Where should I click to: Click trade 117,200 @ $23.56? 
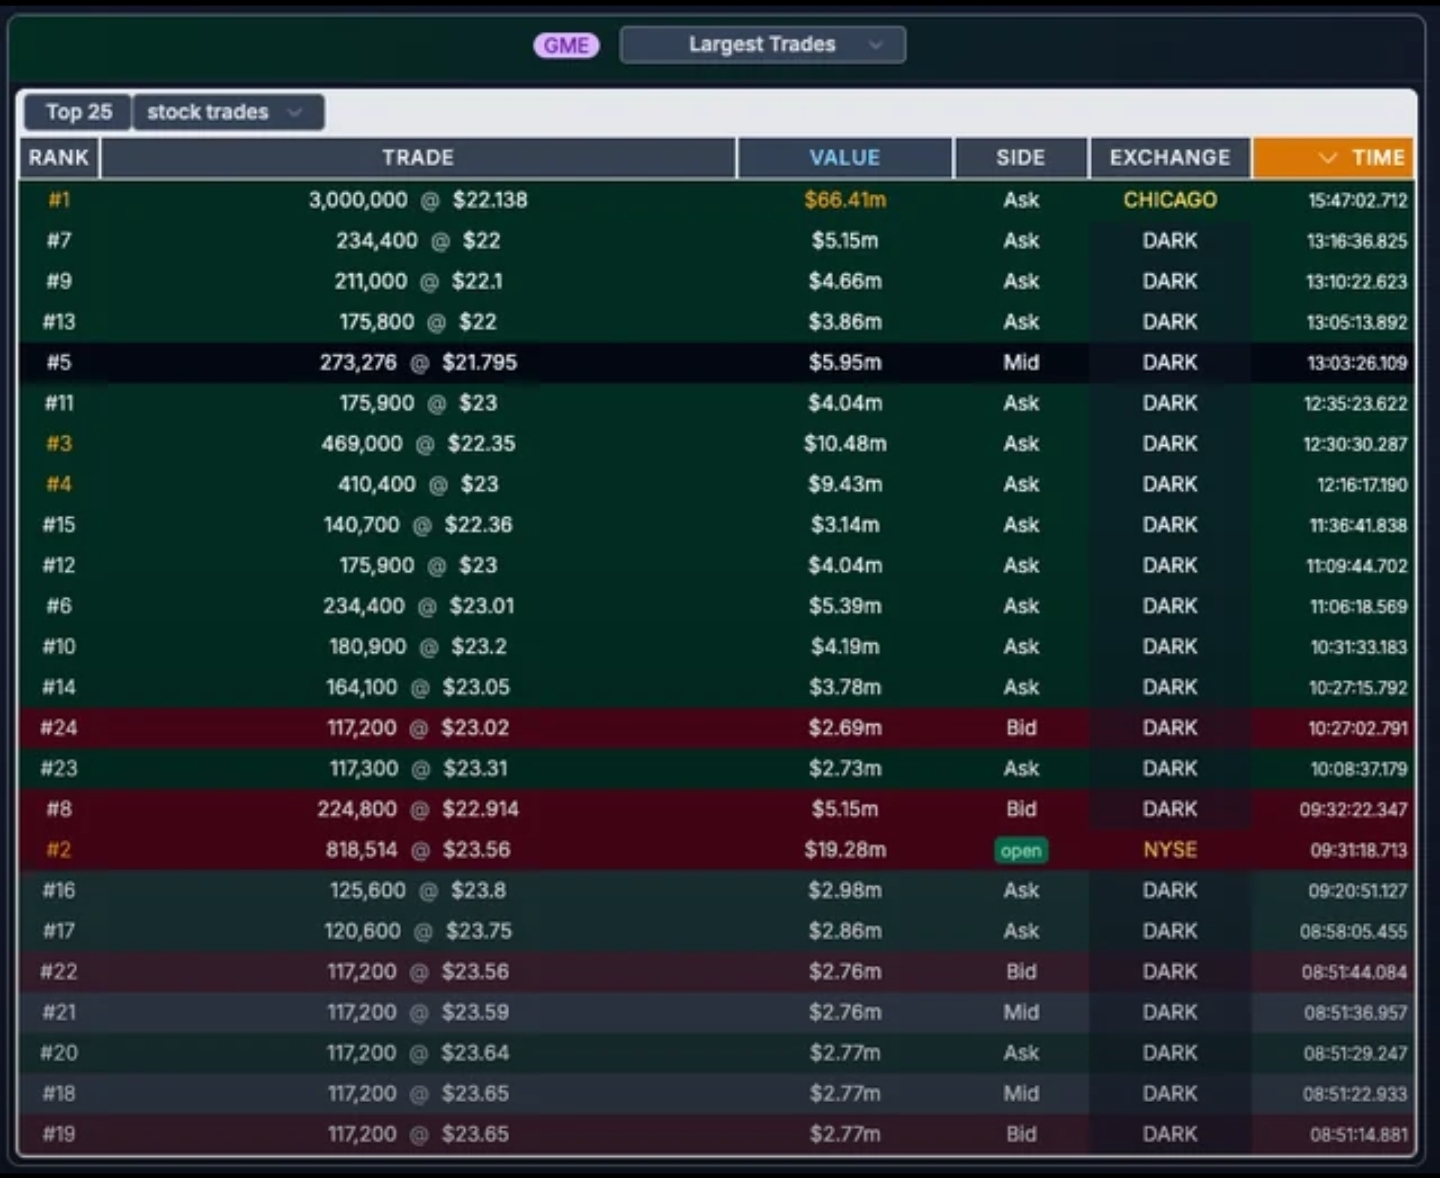(x=418, y=972)
